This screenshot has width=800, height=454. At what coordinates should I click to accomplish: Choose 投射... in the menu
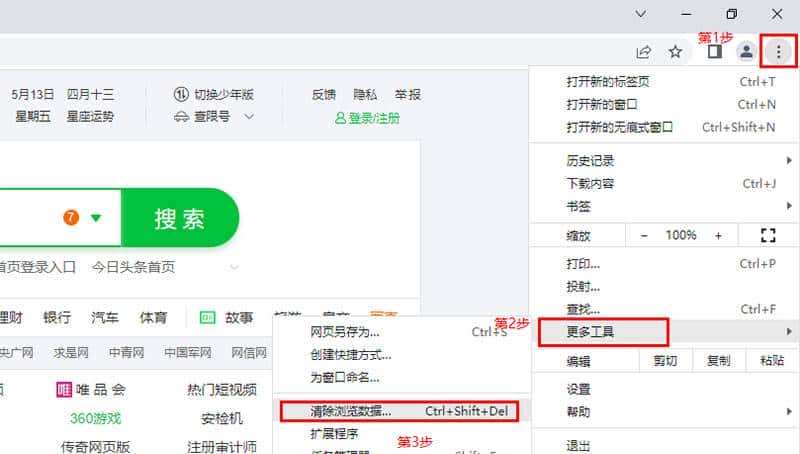(663, 287)
